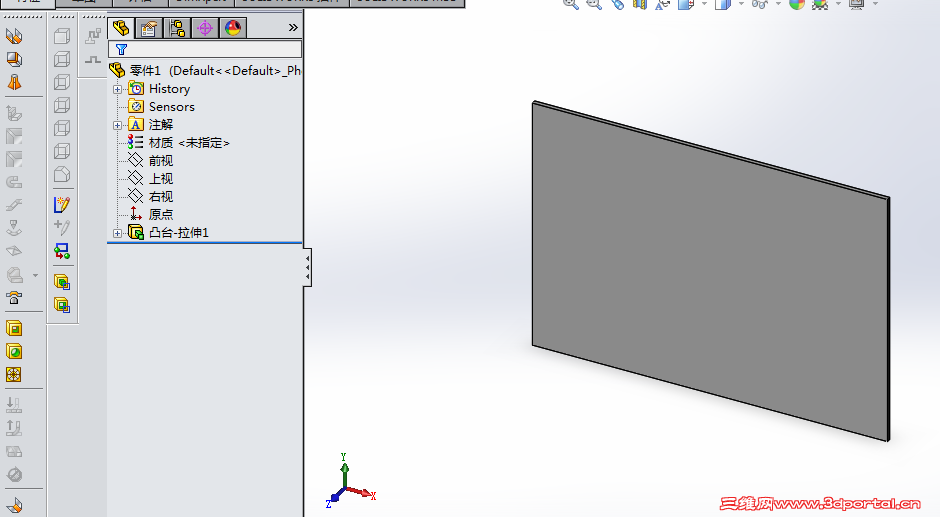Collapse the feature manager panel handle

coord(308,267)
